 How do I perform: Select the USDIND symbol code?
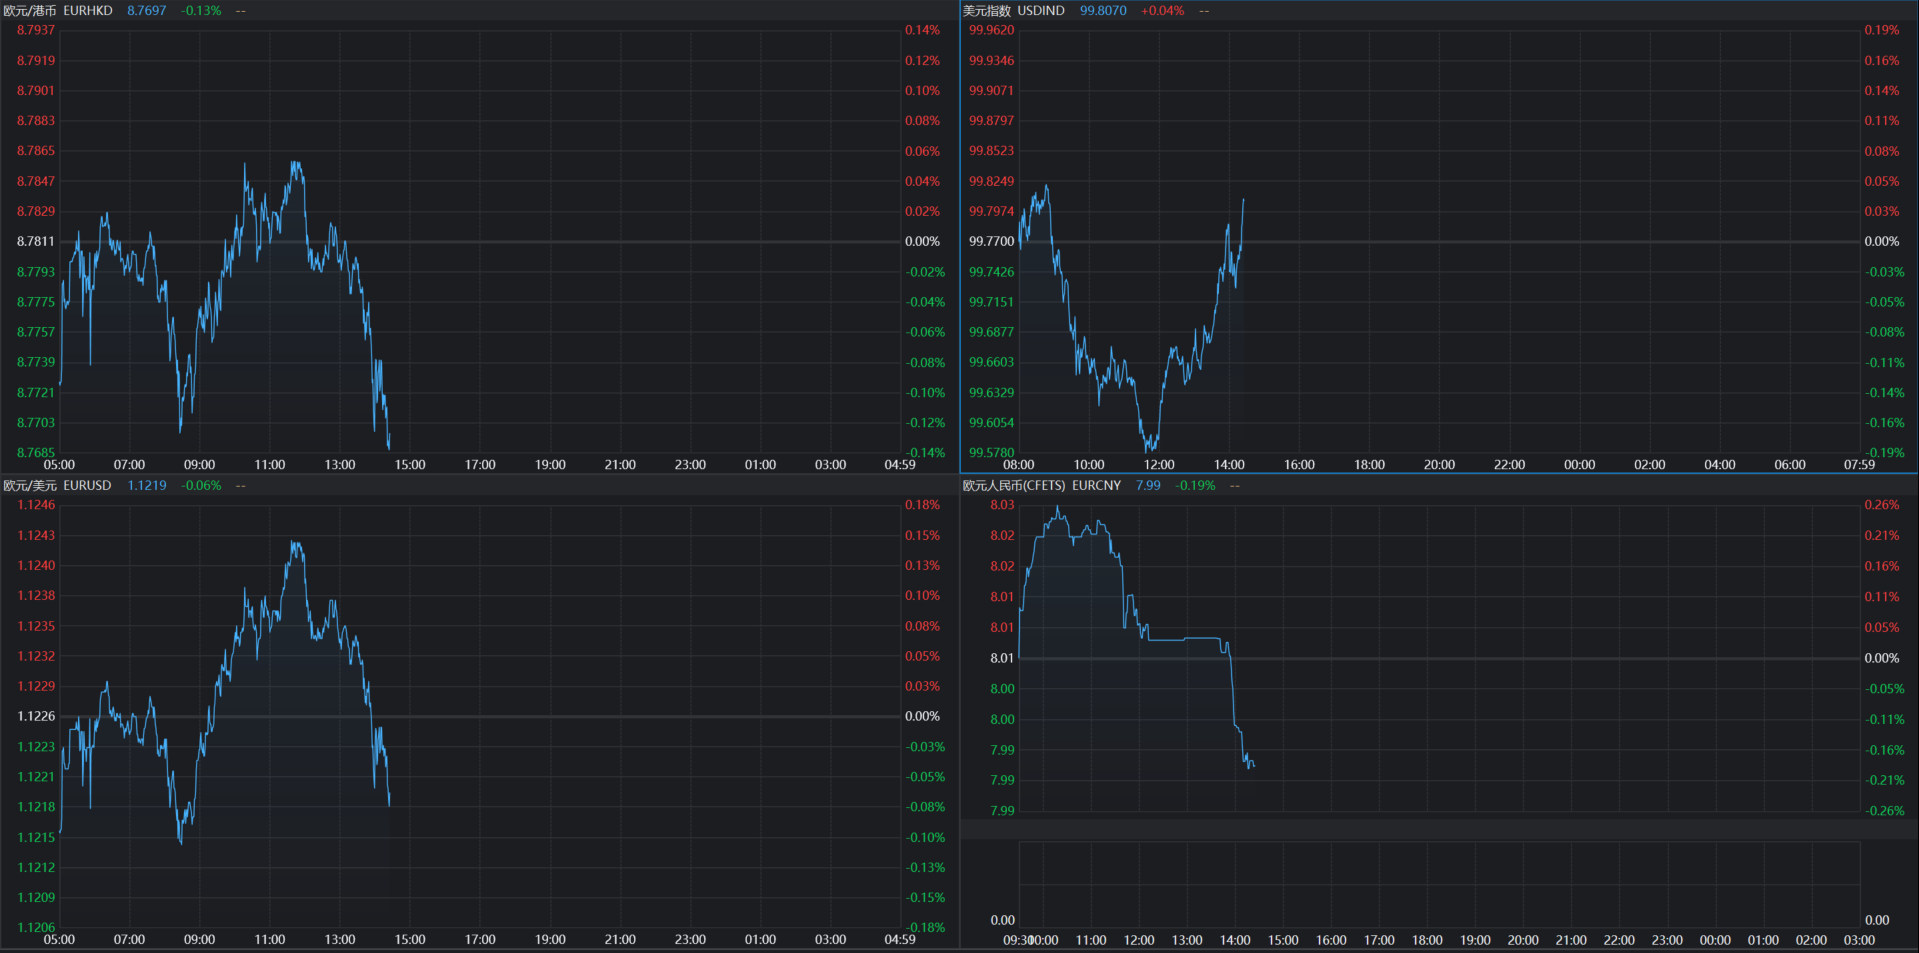(1041, 10)
